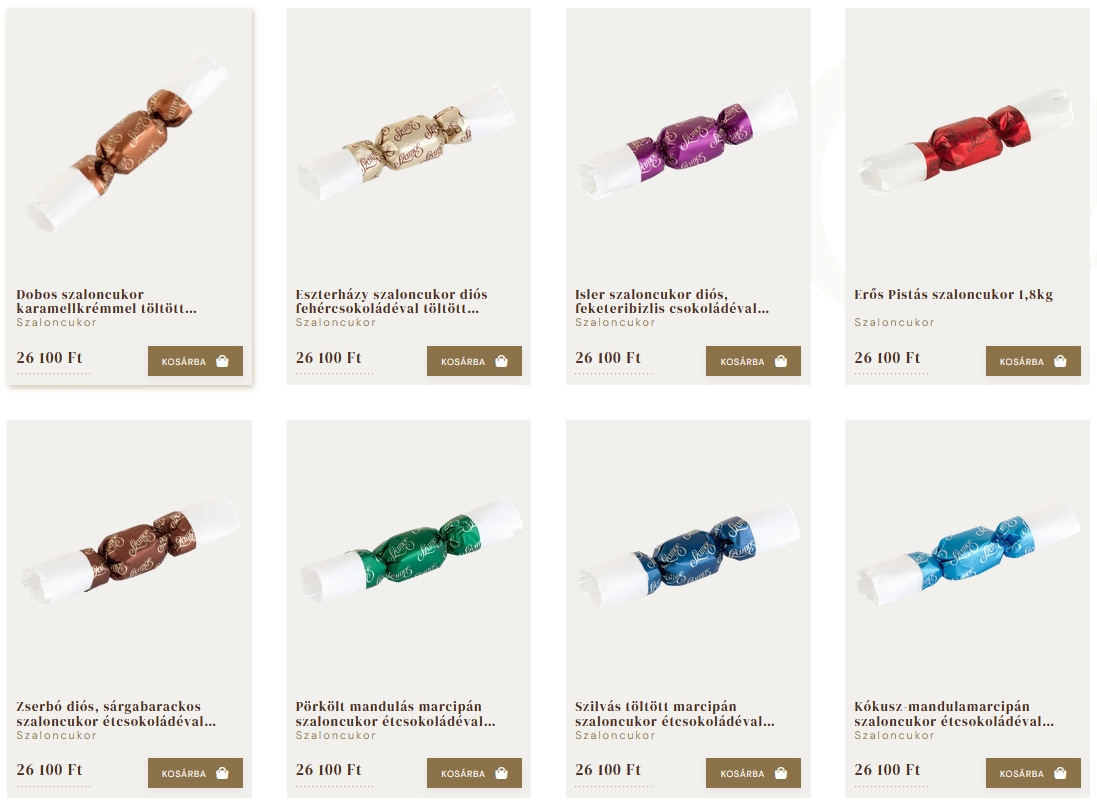1097x805 pixels.
Task: Add Pörkölt mandulás marcipán with KOSÁRBA
Action: tap(474, 773)
